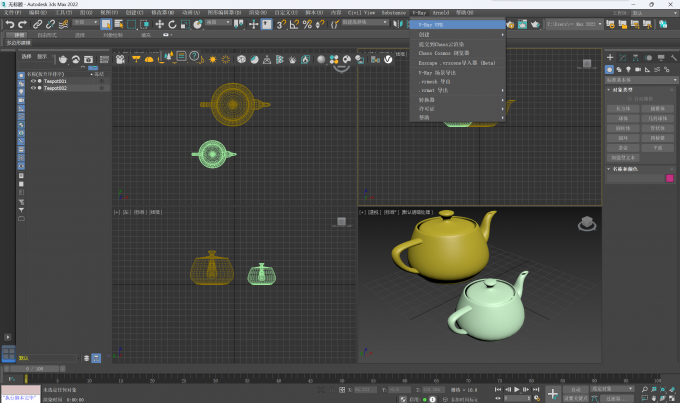
Task: Select the Cameras category icon
Action: [638, 69]
